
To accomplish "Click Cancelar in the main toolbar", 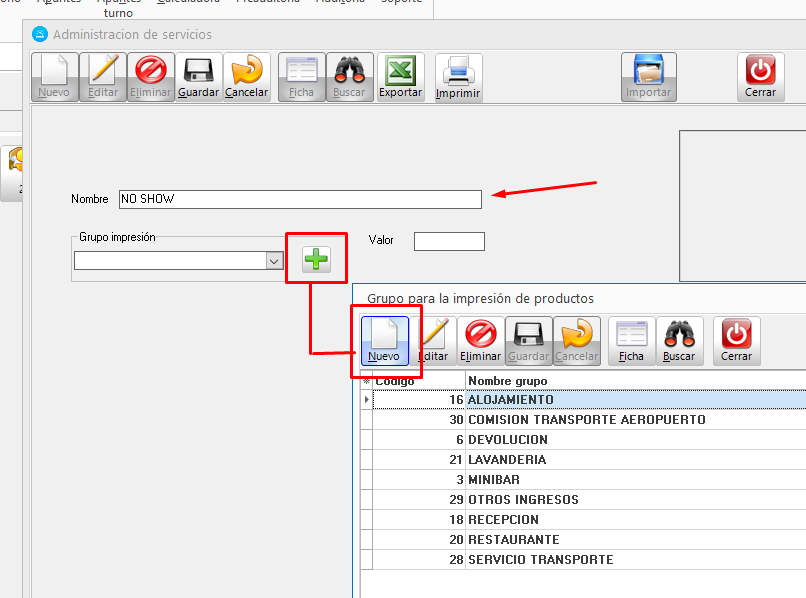I will tap(246, 77).
